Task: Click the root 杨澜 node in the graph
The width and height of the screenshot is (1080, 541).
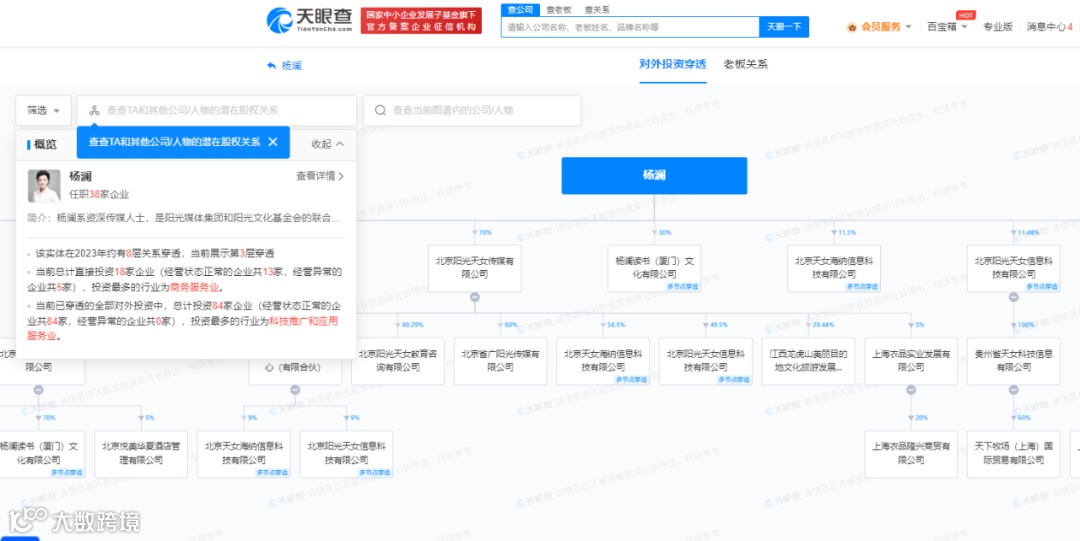Action: pos(654,176)
